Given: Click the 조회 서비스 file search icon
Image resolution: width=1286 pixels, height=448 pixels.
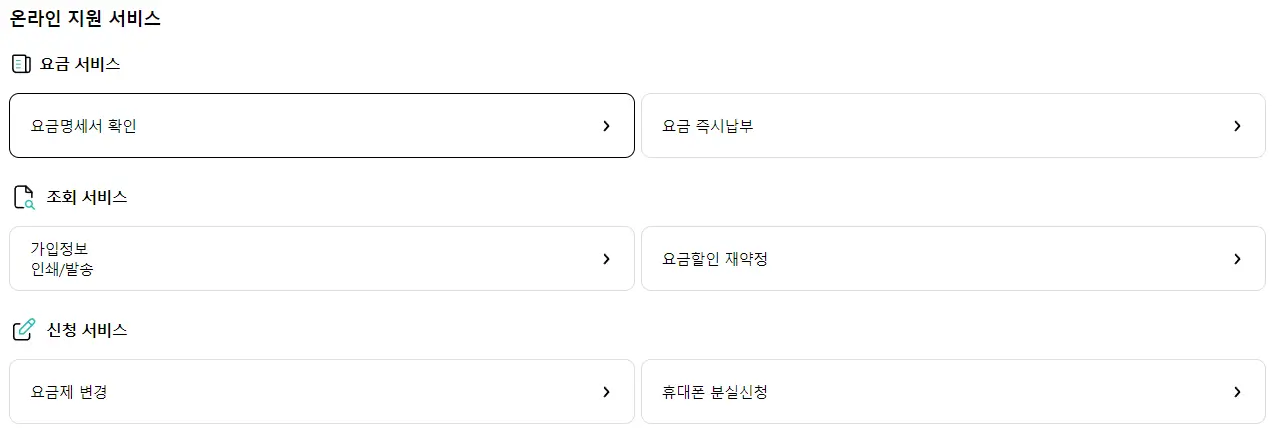Looking at the screenshot, I should pos(24,197).
